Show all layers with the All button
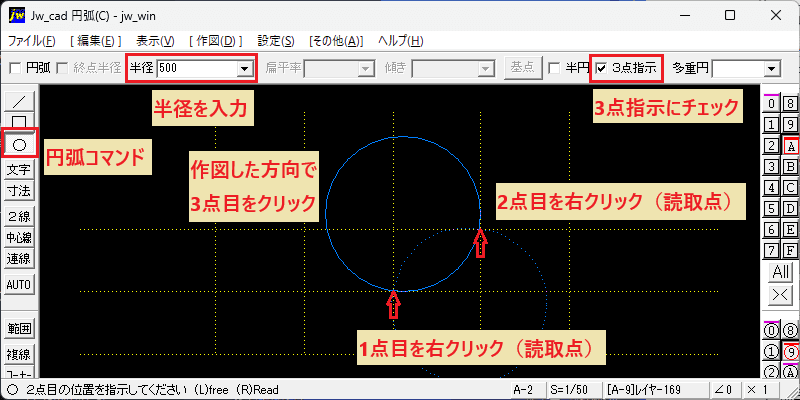This screenshot has width=800, height=400. click(781, 272)
